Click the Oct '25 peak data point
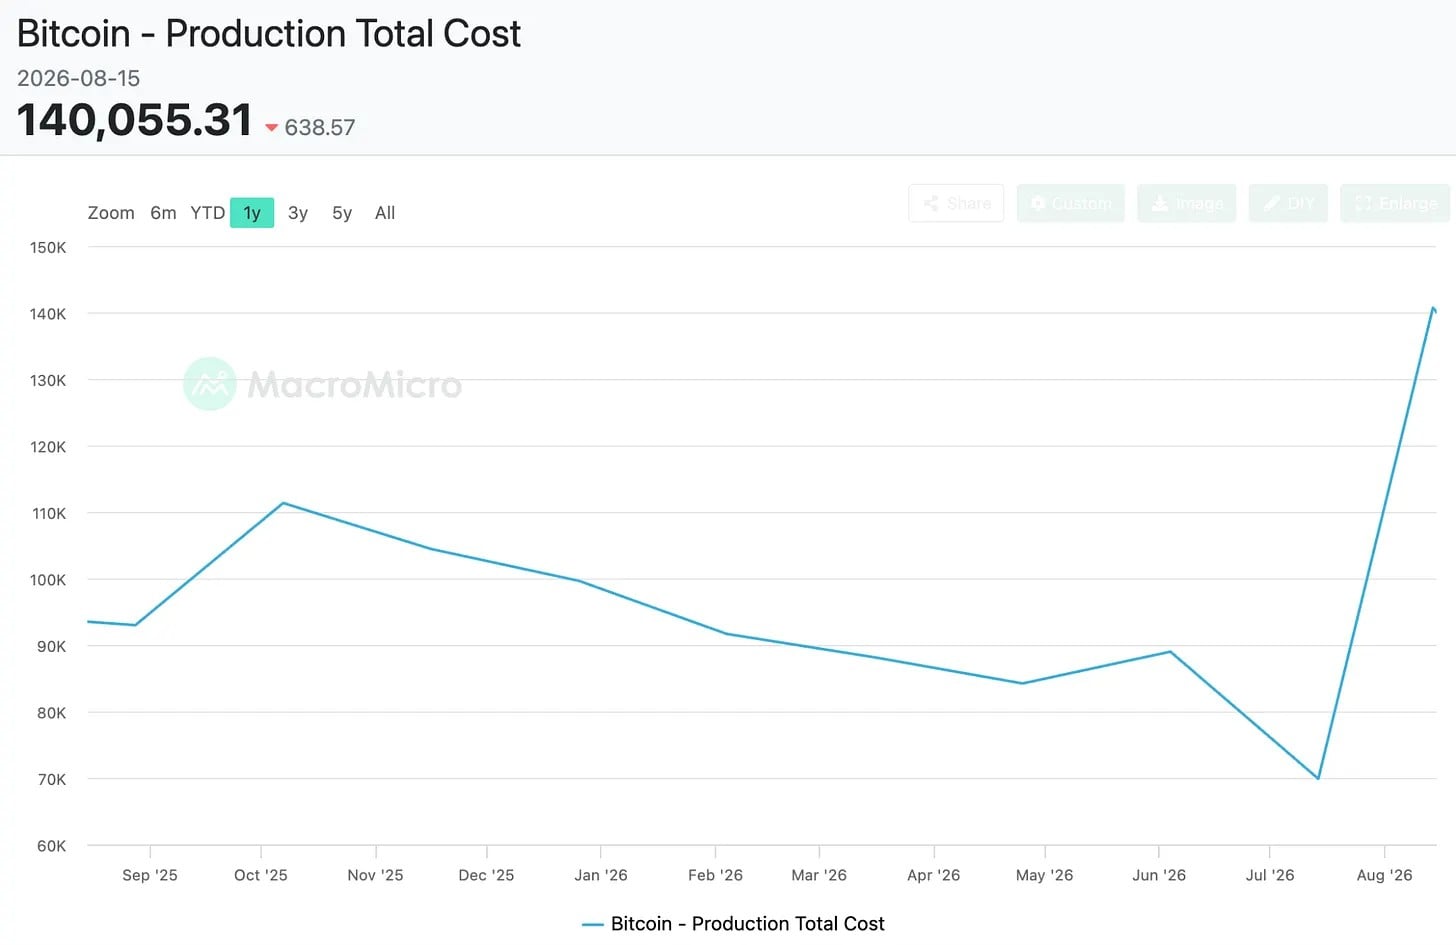Screen dimensions: 1456x945 [284, 503]
